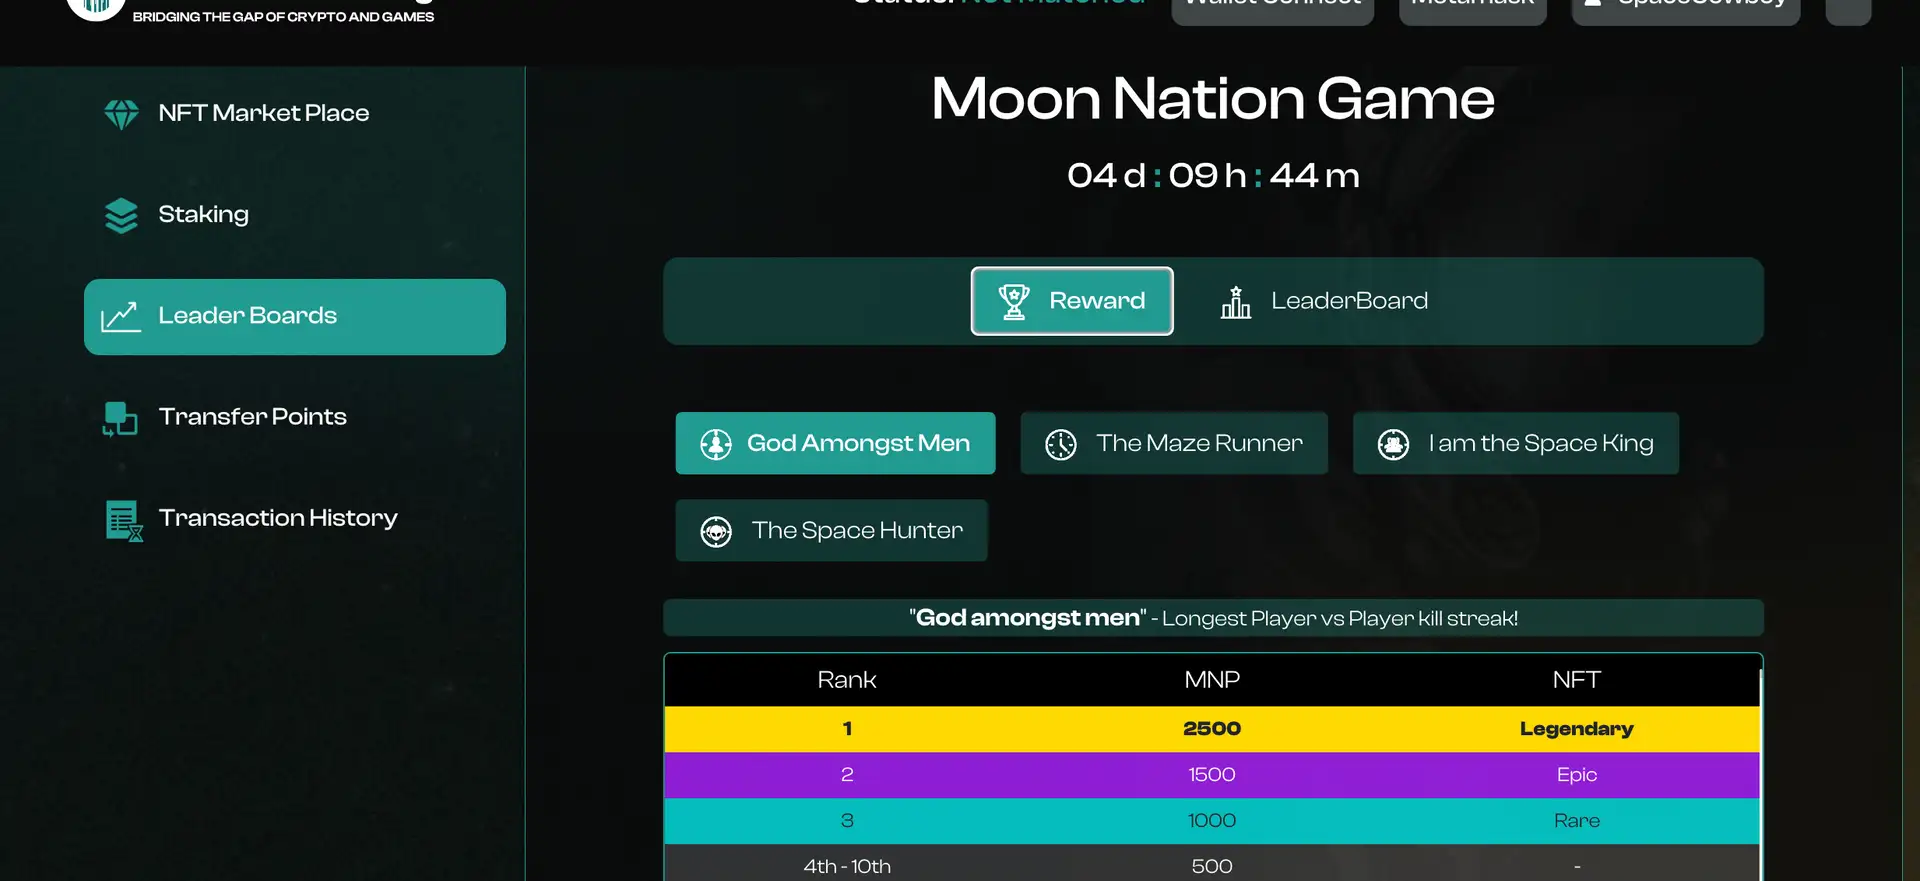Open NFT Market Place from sidebar
Viewport: 1920px width, 881px height.
coord(263,113)
